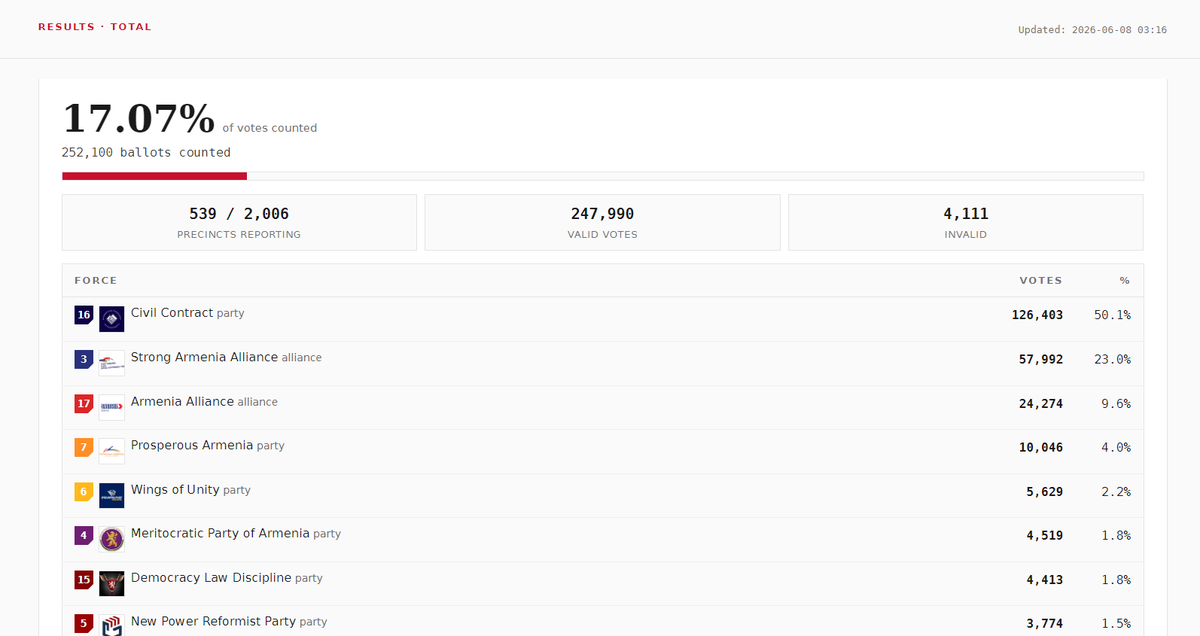Image resolution: width=1200 pixels, height=636 pixels.
Task: Click Wings of Unity's 5,629 votes
Action: tap(1045, 492)
